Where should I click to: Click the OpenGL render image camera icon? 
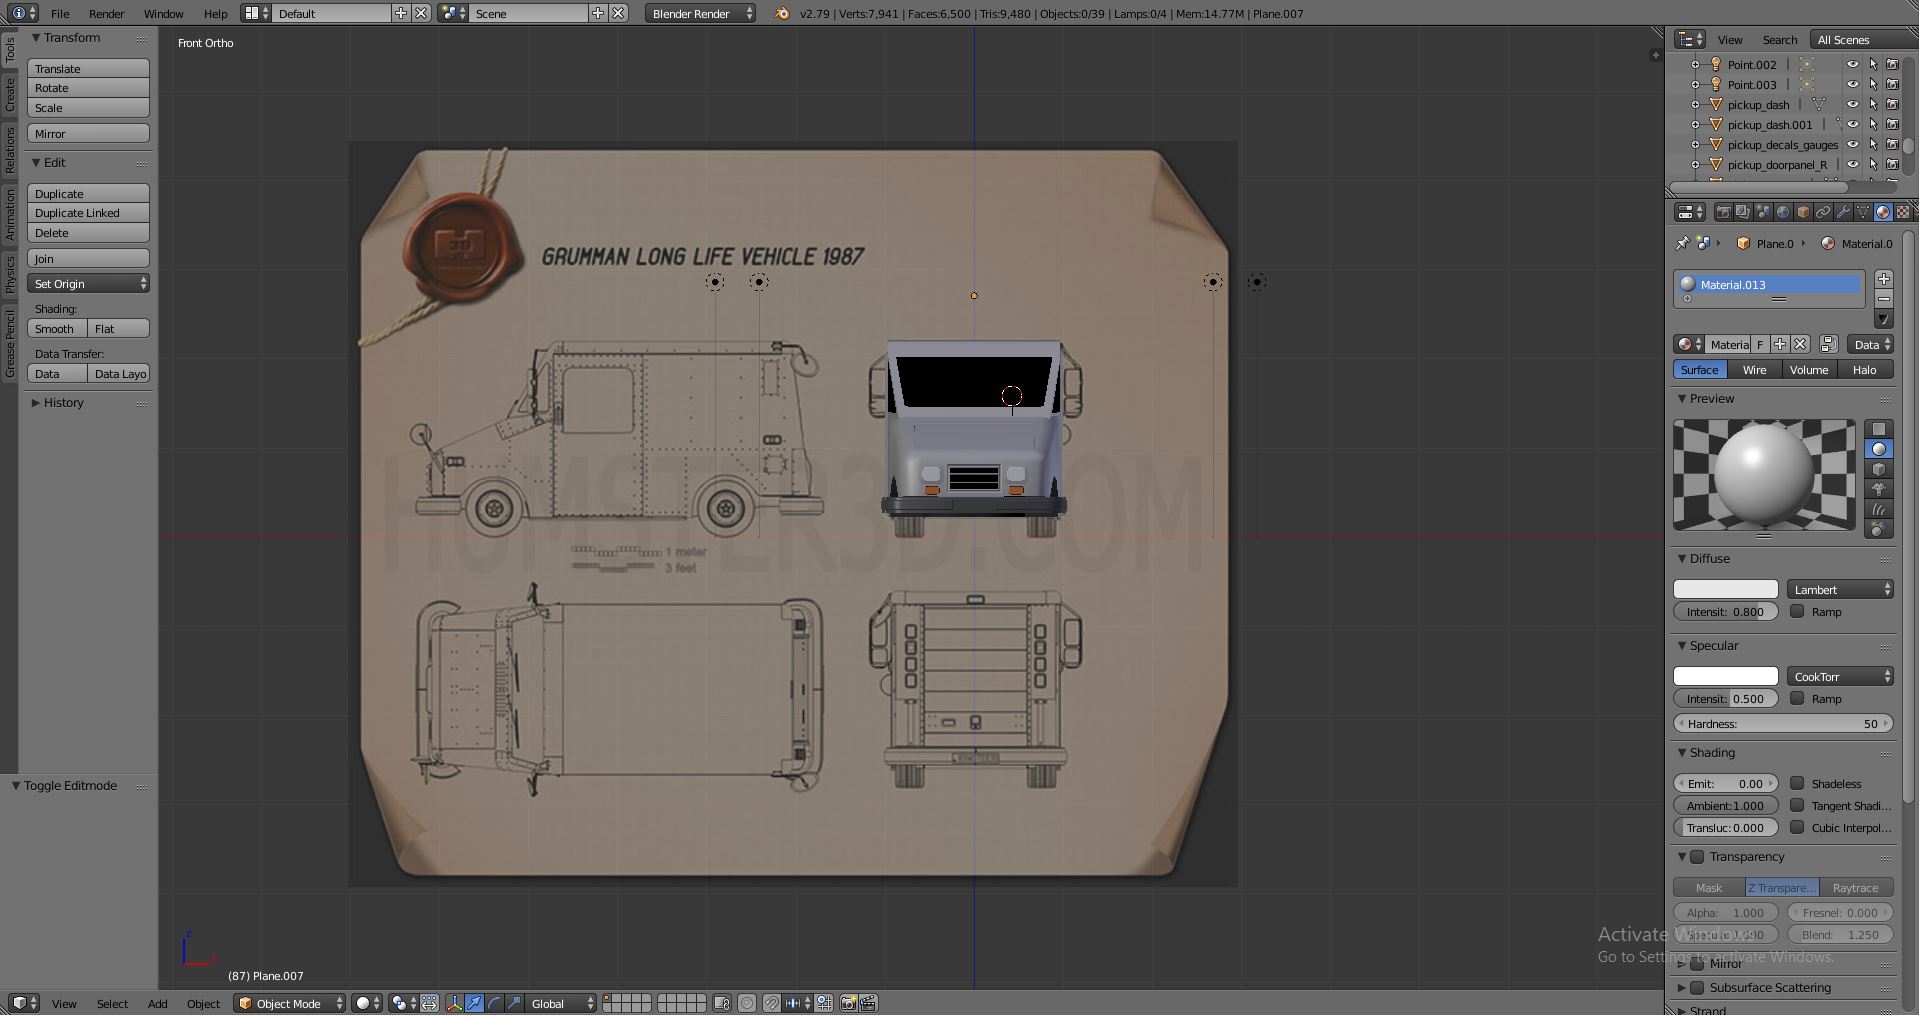848,1003
